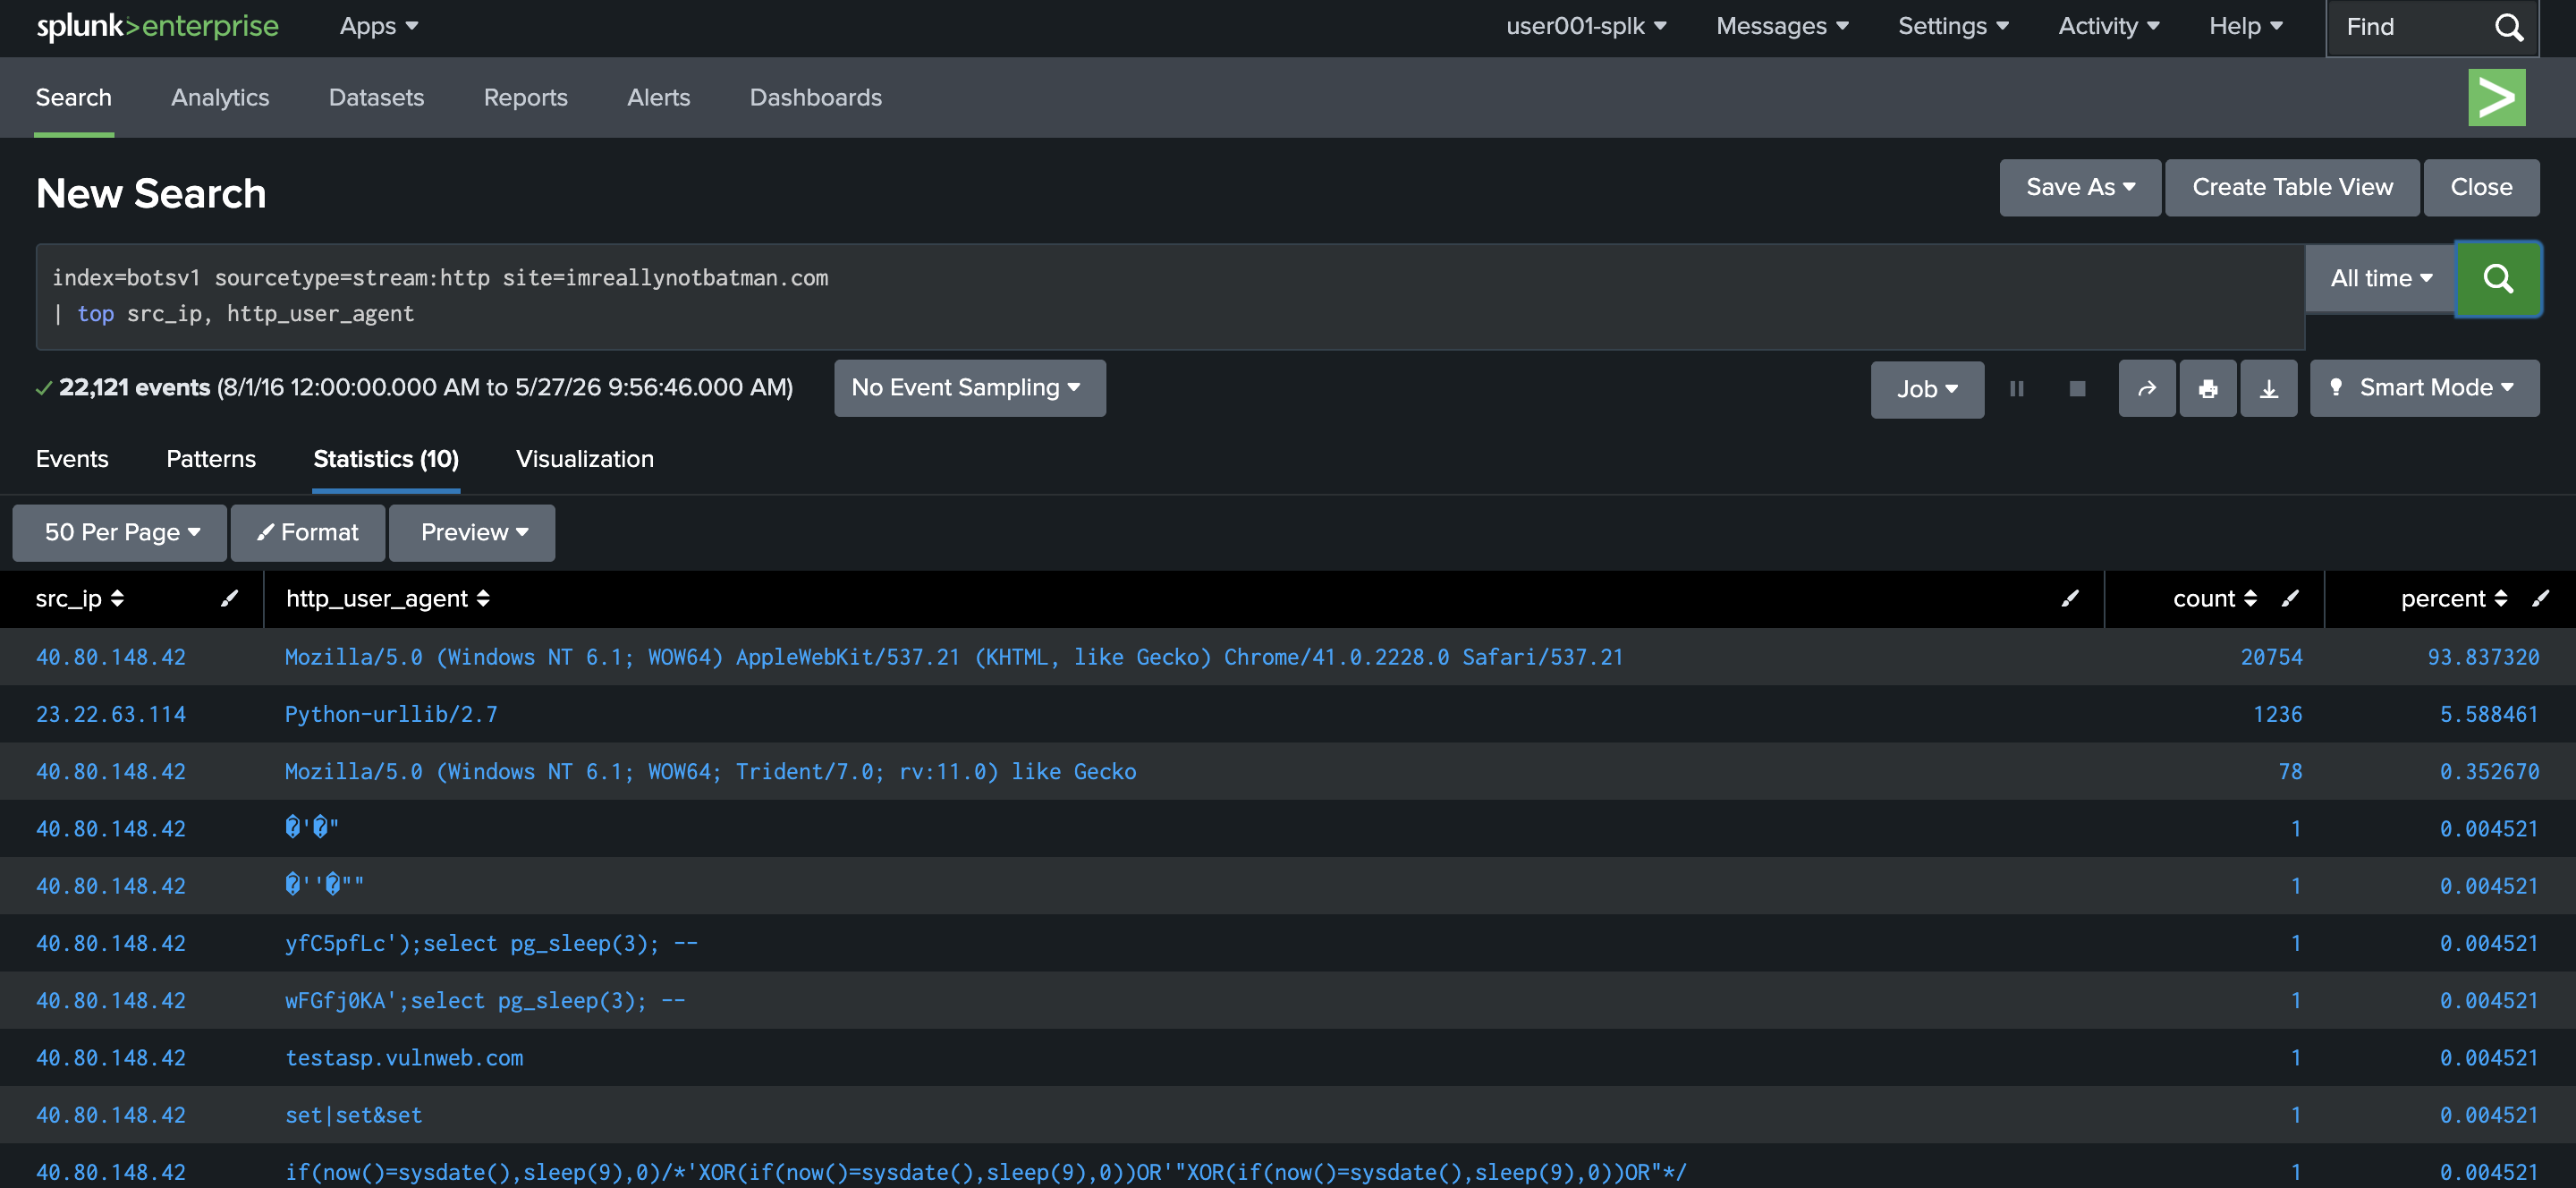
Task: Sort by http_user_agent column
Action: [x=388, y=598]
